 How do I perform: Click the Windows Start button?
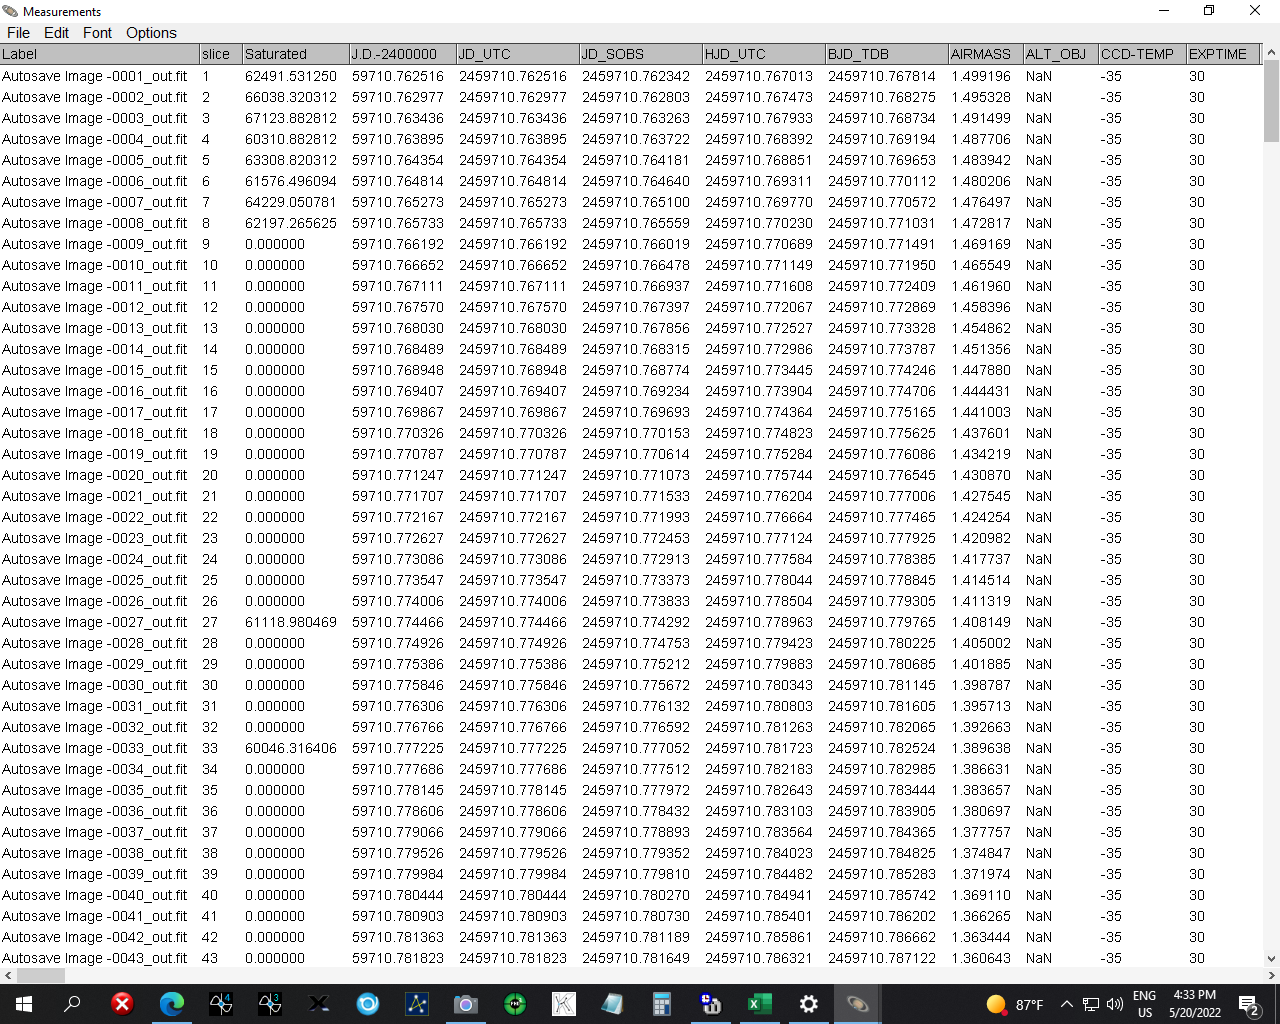point(24,1004)
